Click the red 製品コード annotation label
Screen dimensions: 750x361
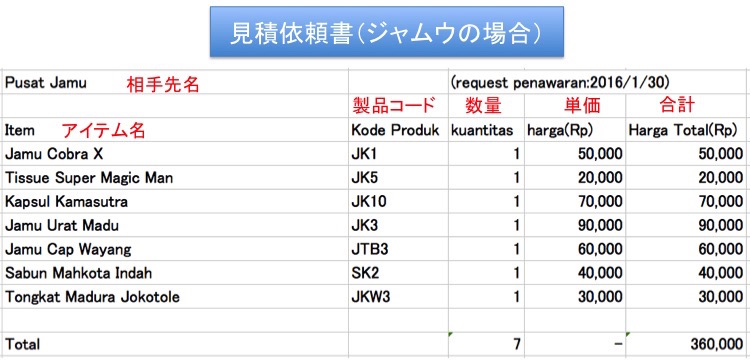click(x=394, y=106)
